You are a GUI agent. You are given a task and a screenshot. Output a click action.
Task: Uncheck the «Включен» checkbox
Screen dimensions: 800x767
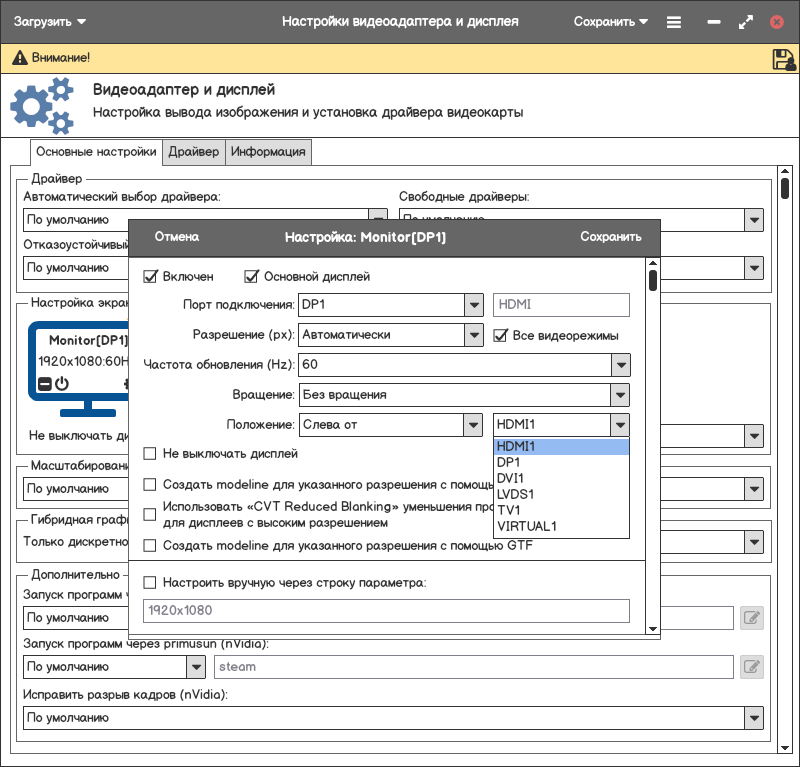click(151, 276)
